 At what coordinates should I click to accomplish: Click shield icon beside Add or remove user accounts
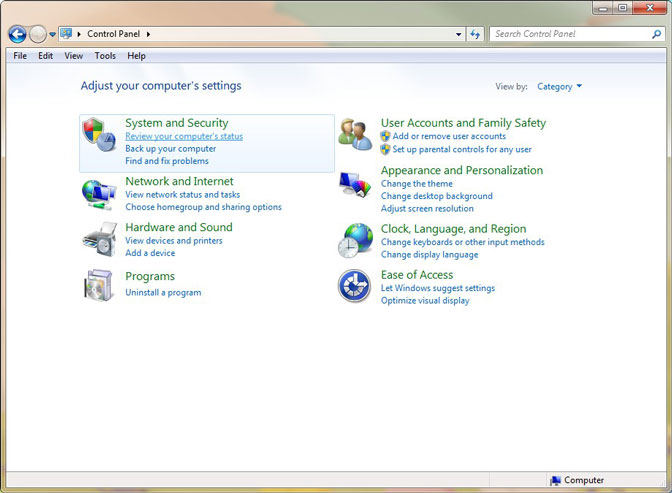coord(385,136)
